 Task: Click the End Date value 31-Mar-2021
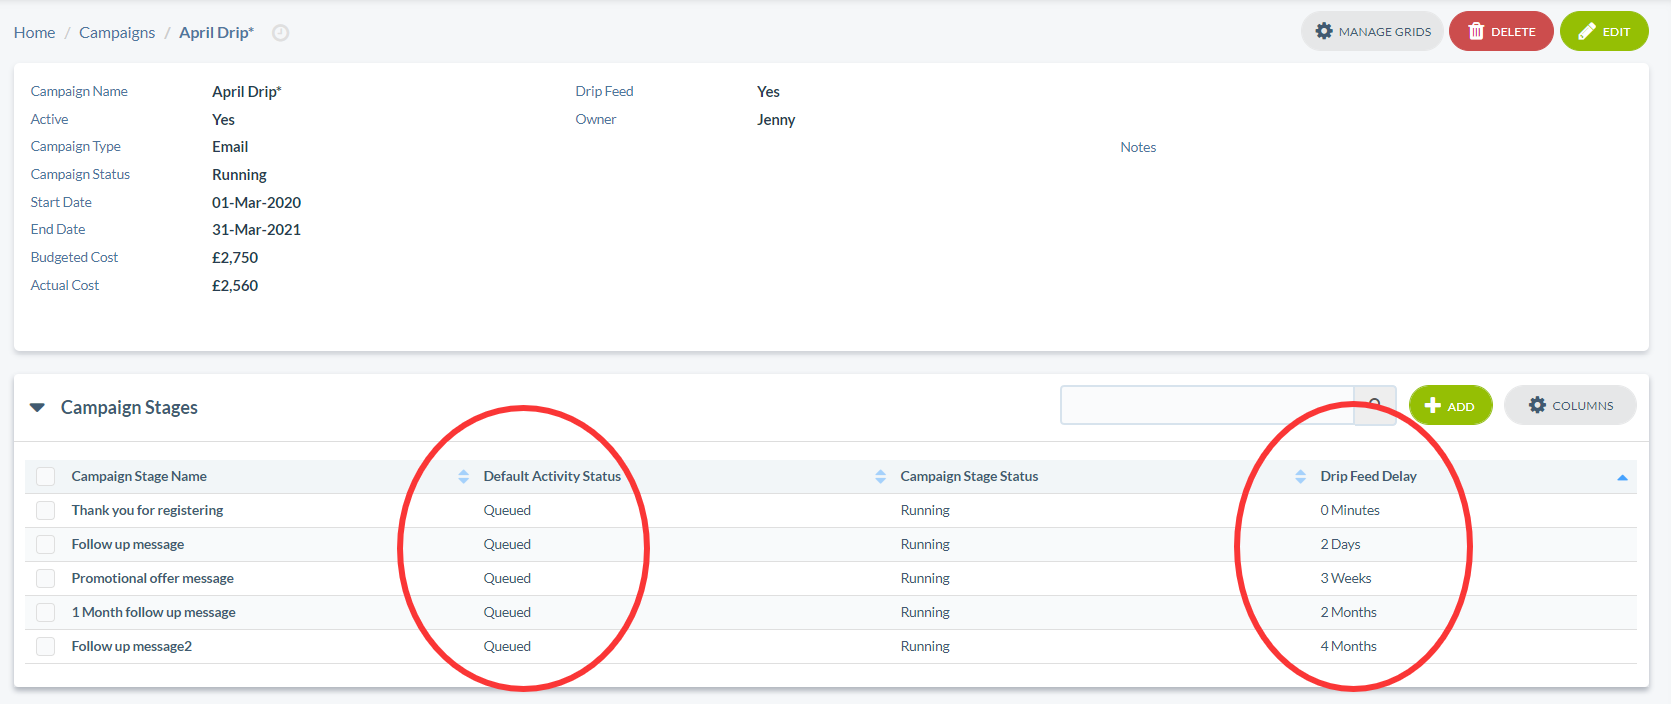pyautogui.click(x=256, y=229)
